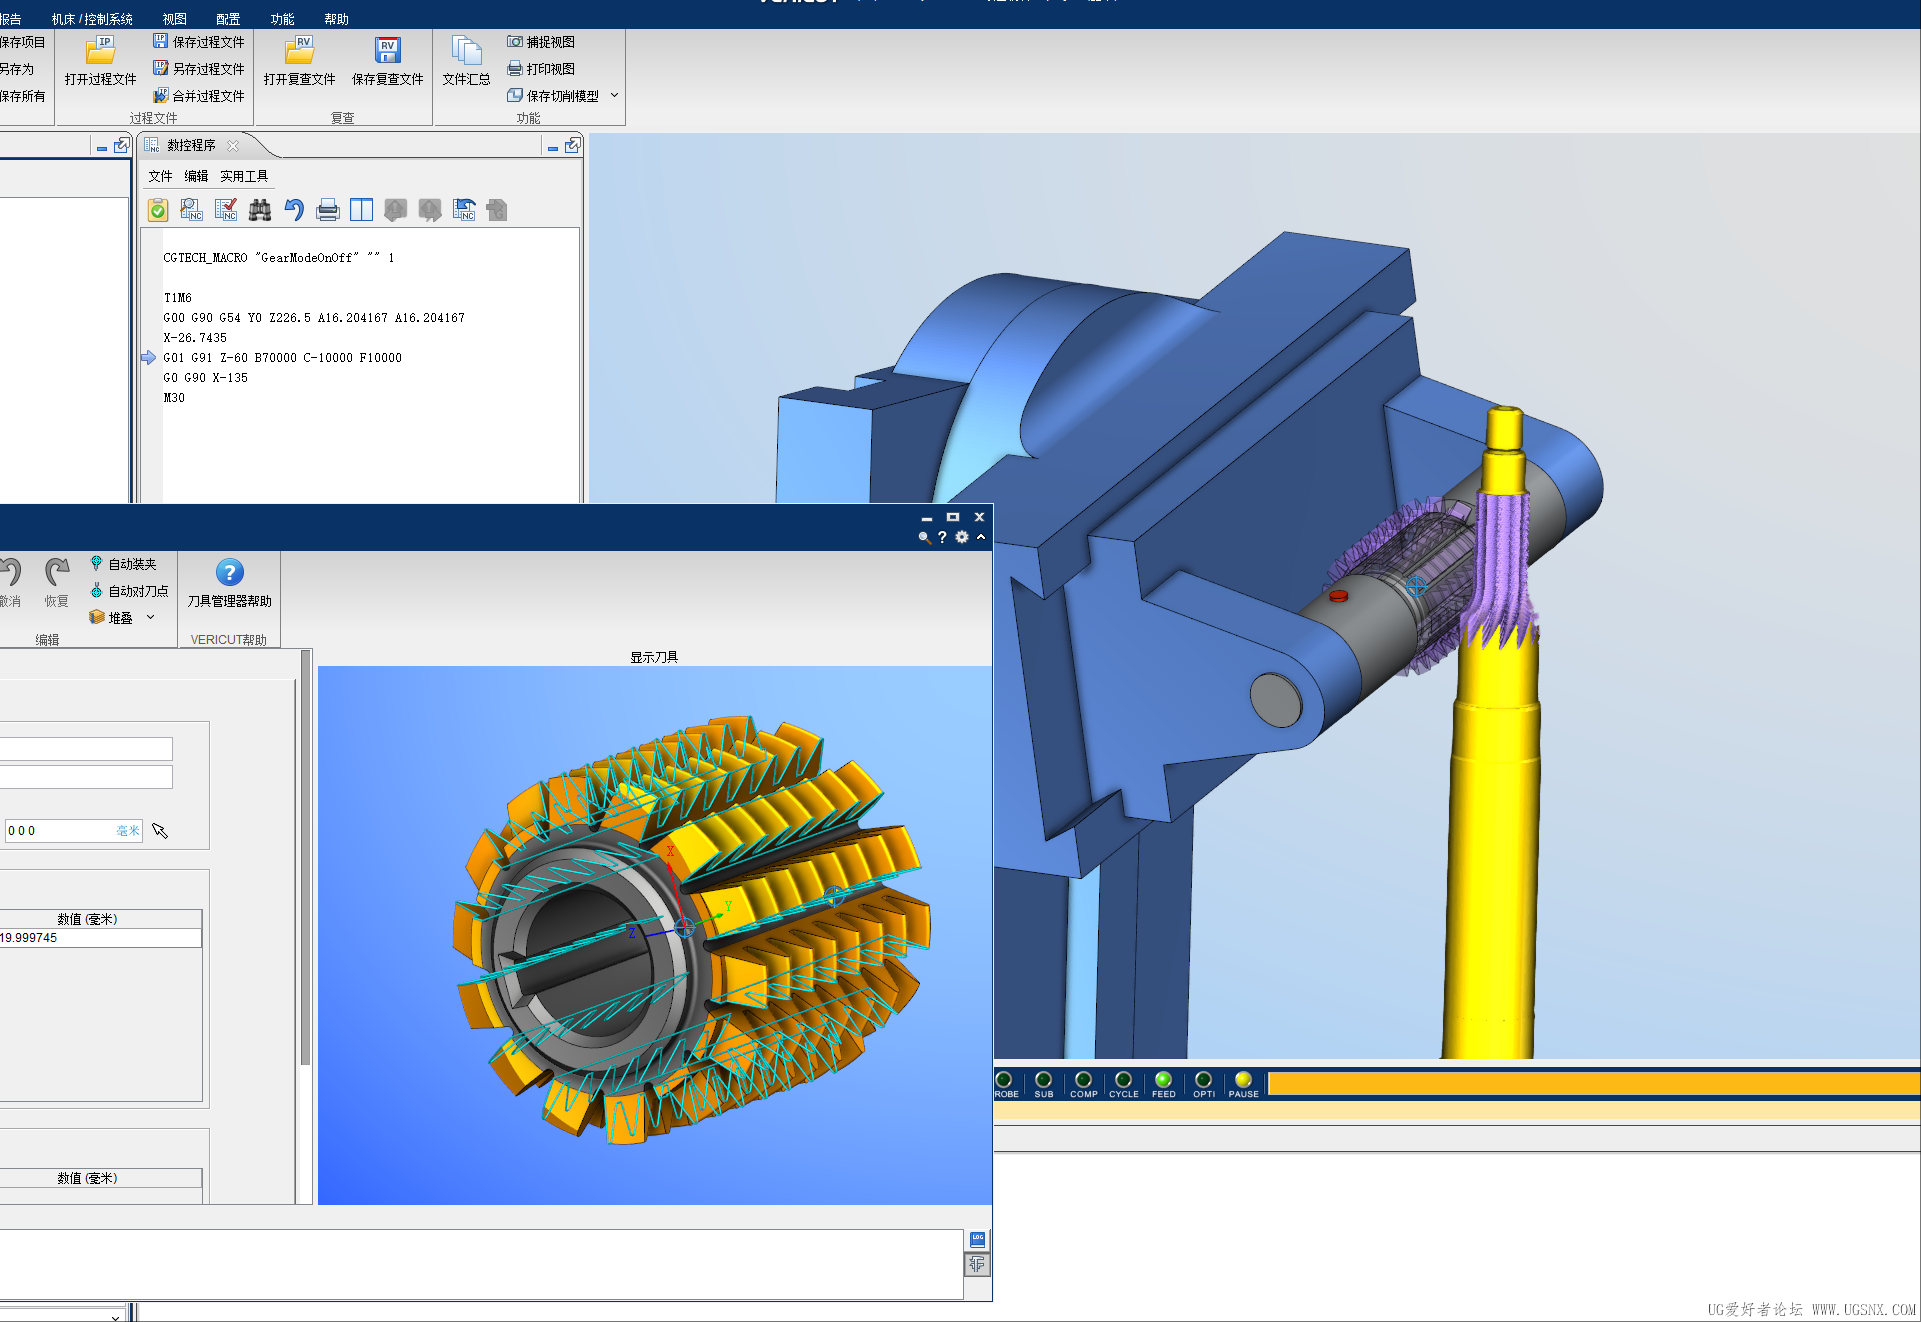This screenshot has width=1921, height=1322.
Task: Toggle the PAUSE indicator light
Action: (x=1243, y=1080)
